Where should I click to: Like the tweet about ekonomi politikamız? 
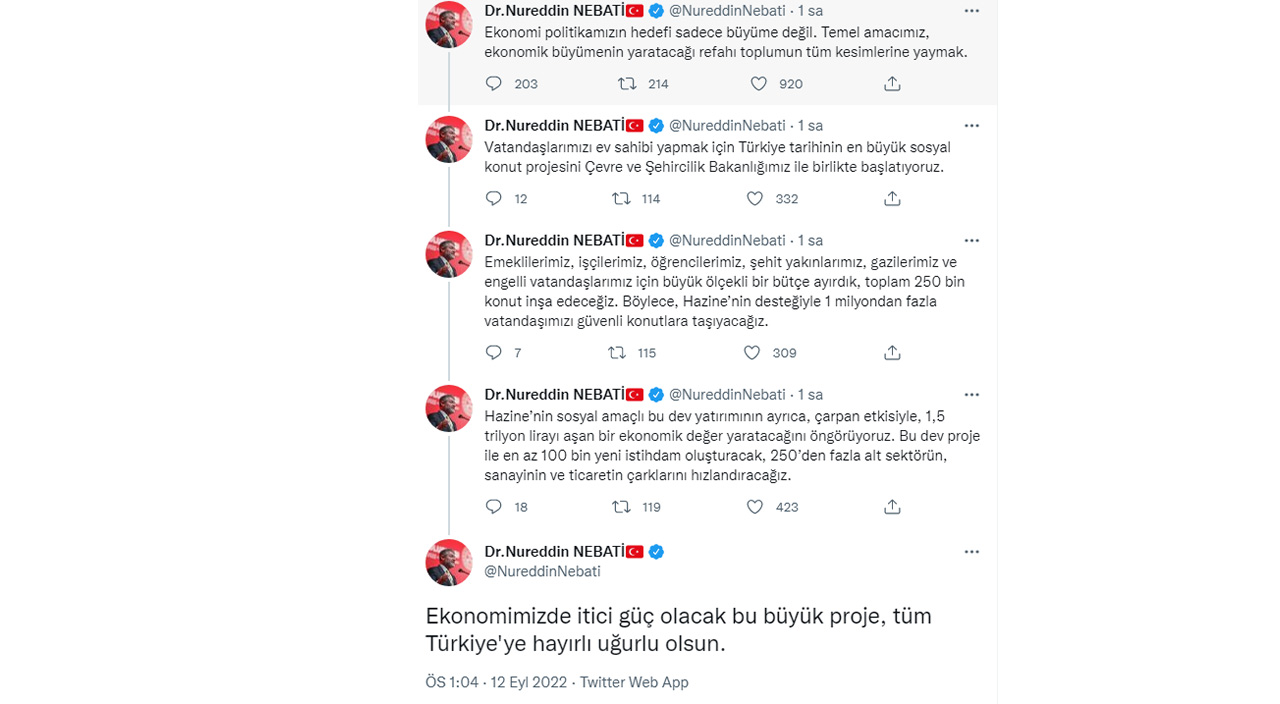(758, 84)
